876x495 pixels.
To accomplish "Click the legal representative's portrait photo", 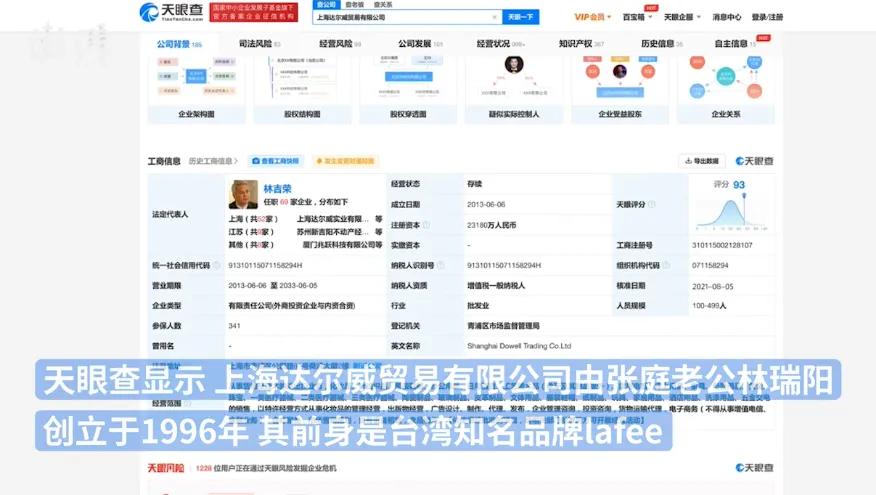I will [243, 194].
